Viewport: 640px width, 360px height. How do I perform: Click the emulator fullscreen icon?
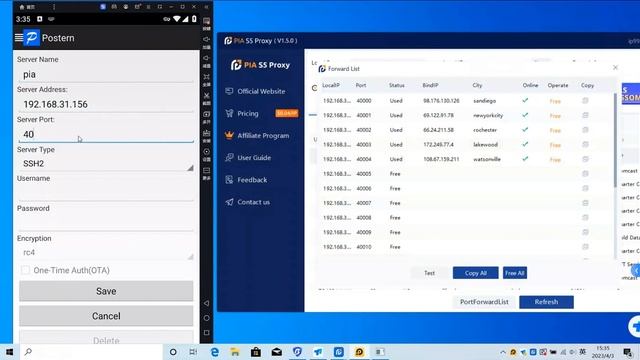coord(207,77)
